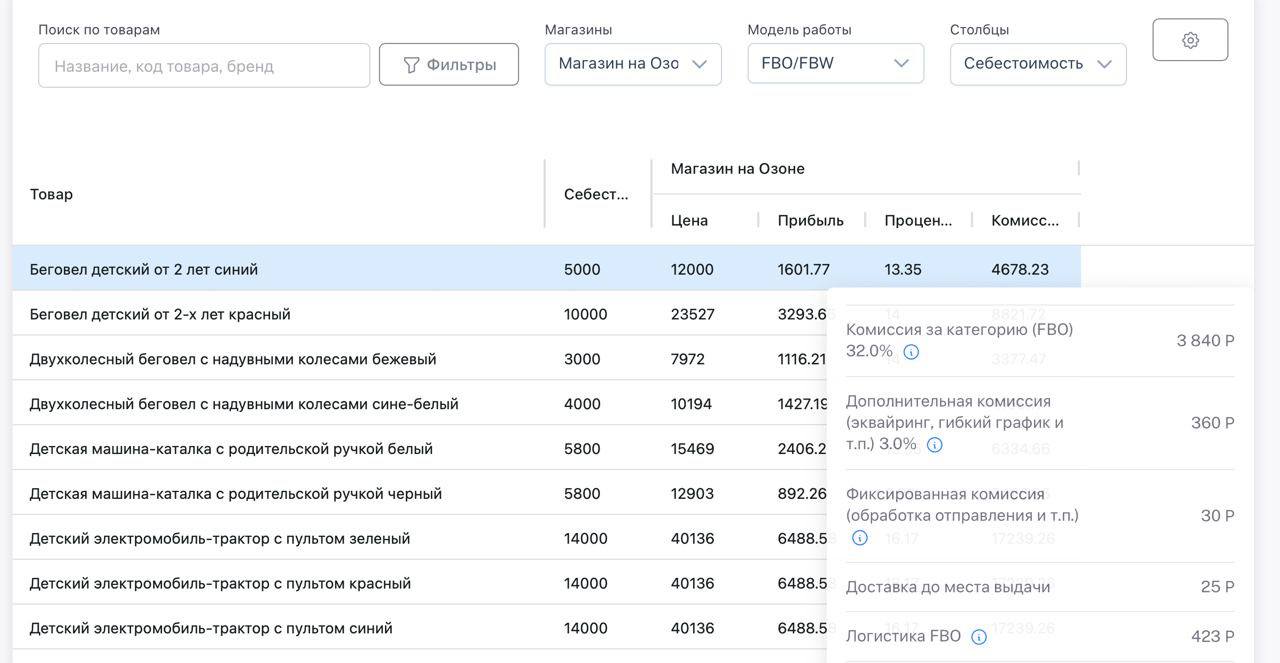Click the 3 840 ₽ category commission amount
Image resolution: width=1280 pixels, height=663 pixels.
click(1205, 341)
